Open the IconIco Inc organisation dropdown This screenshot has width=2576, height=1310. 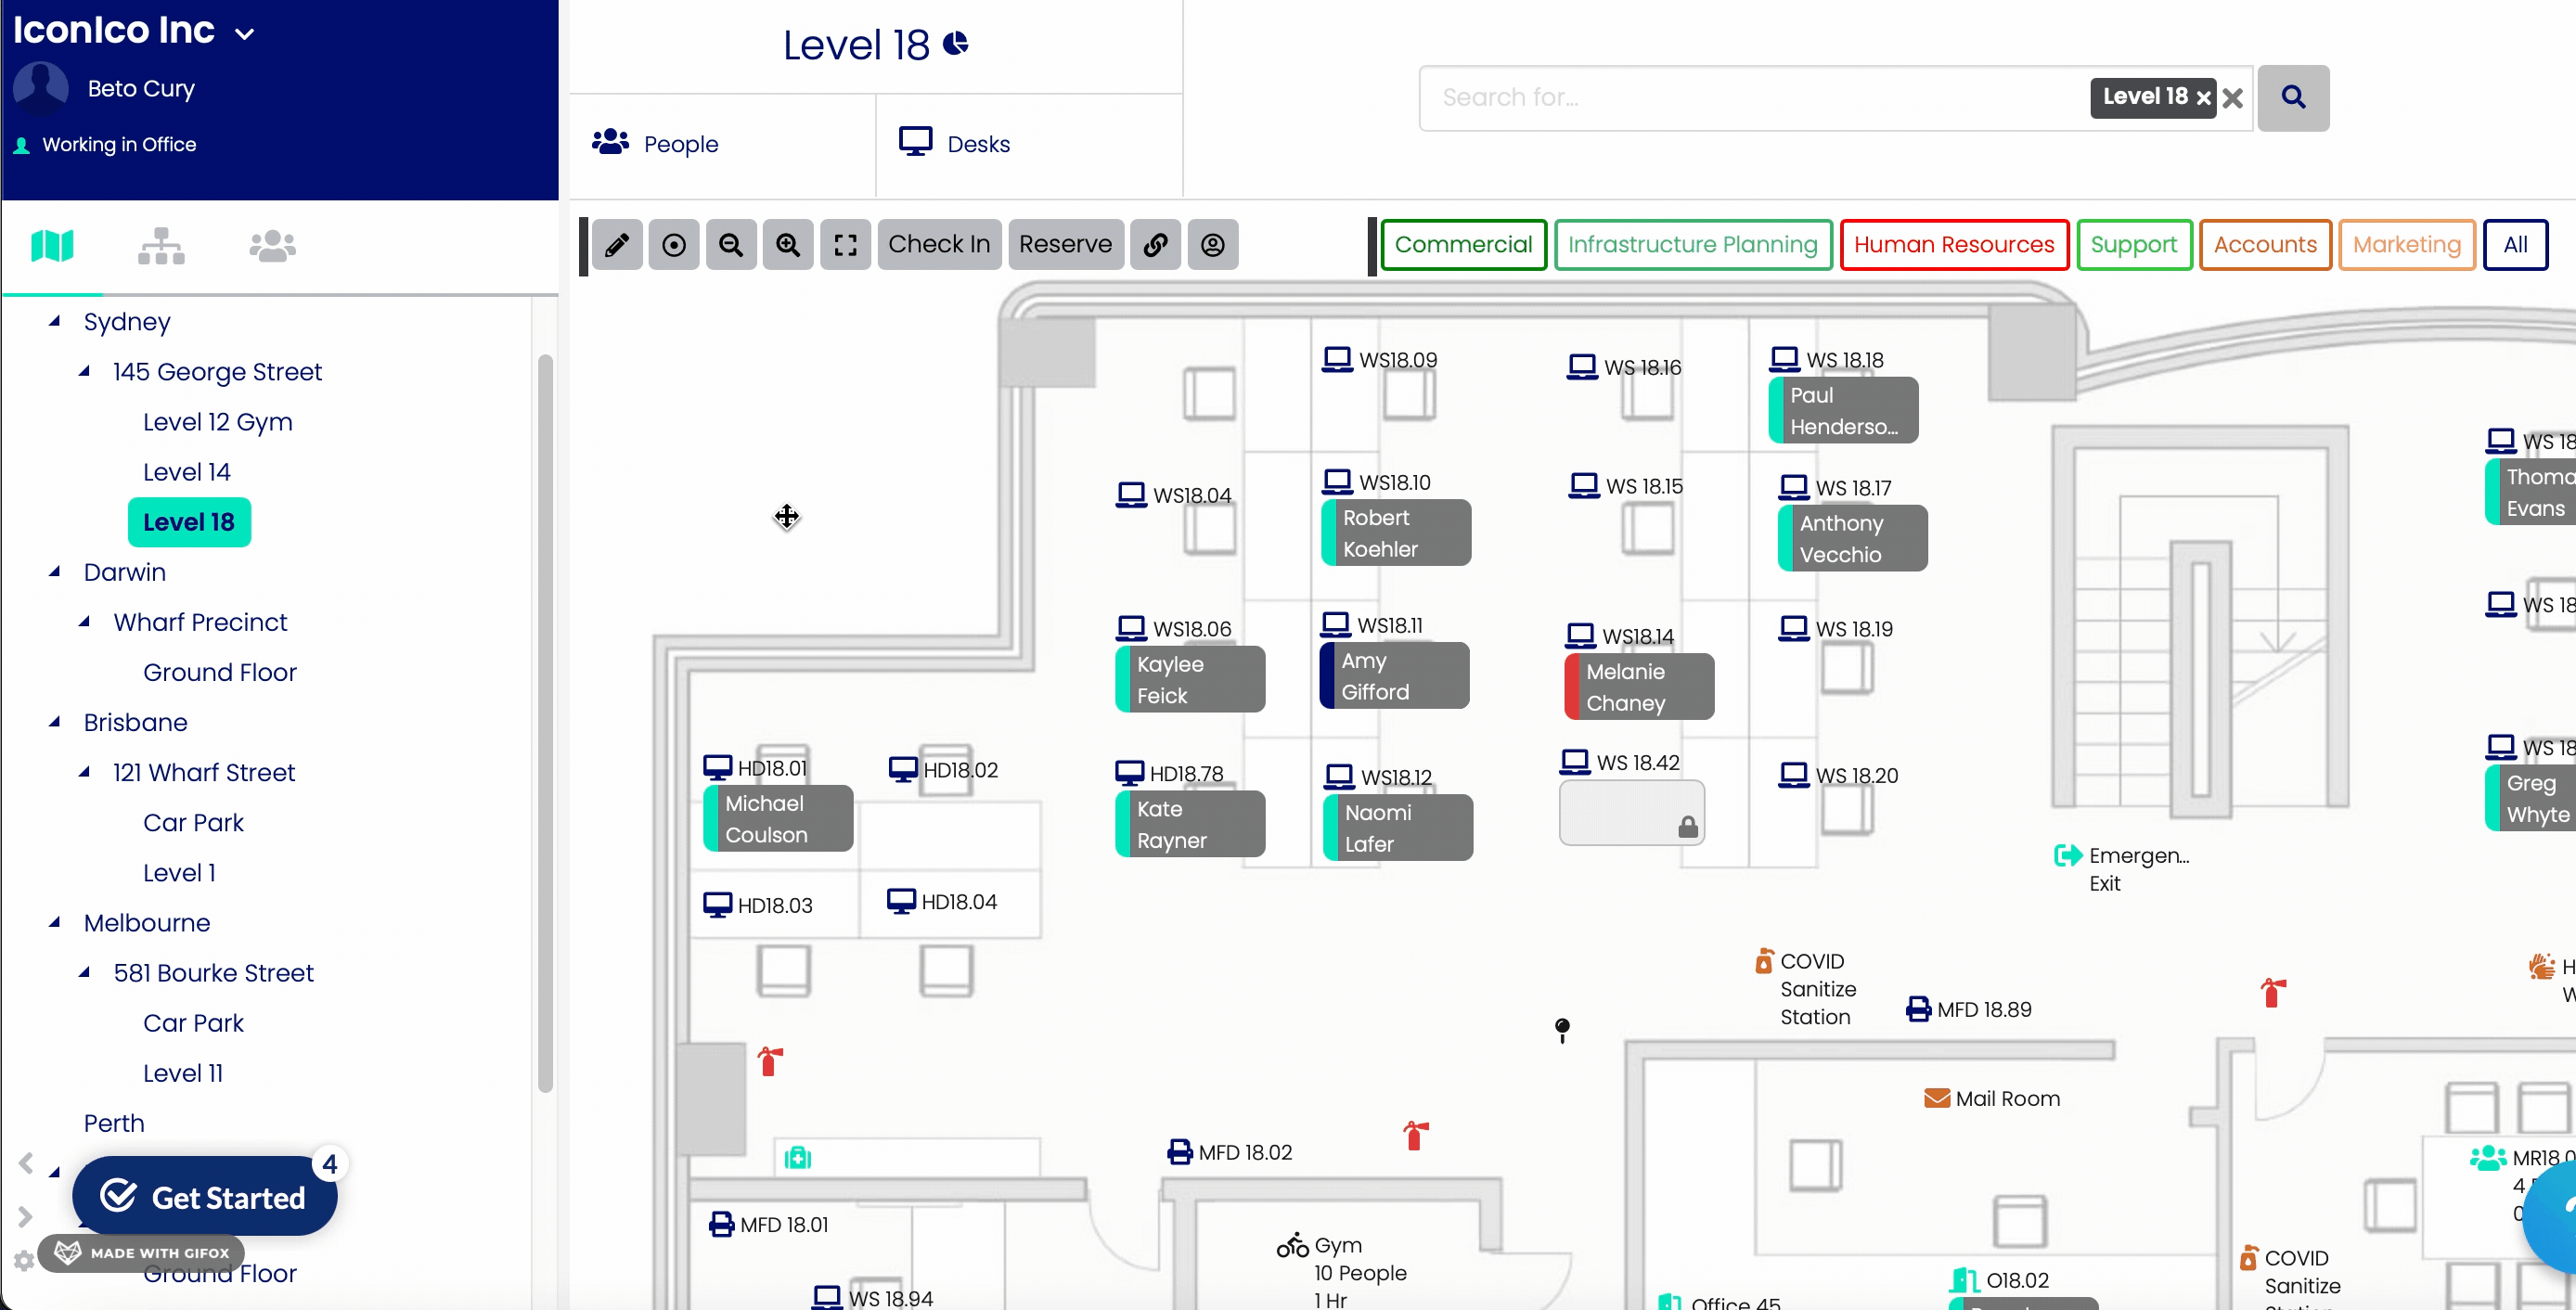(x=244, y=34)
